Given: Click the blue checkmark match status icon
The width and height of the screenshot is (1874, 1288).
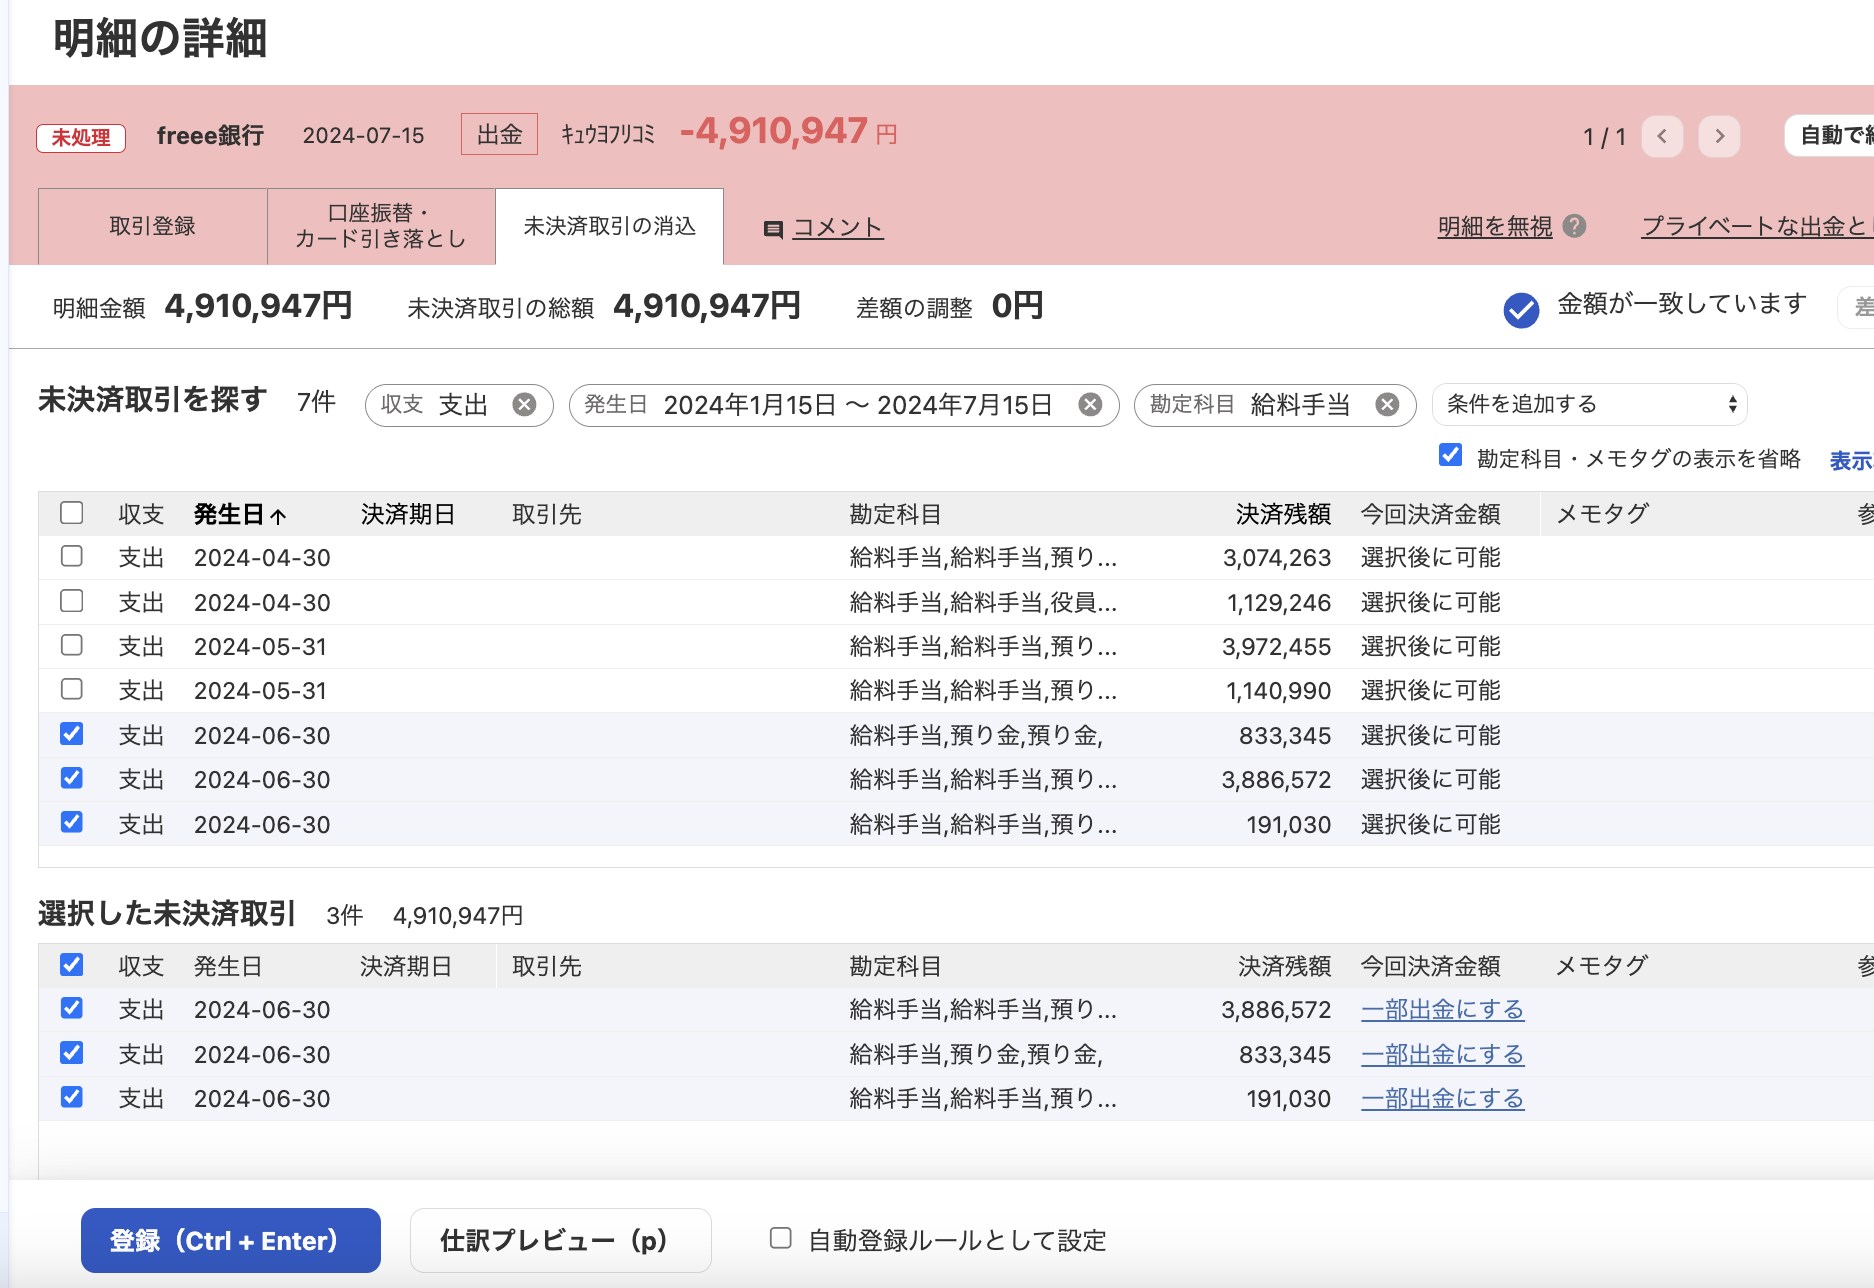Looking at the screenshot, I should click(1521, 310).
